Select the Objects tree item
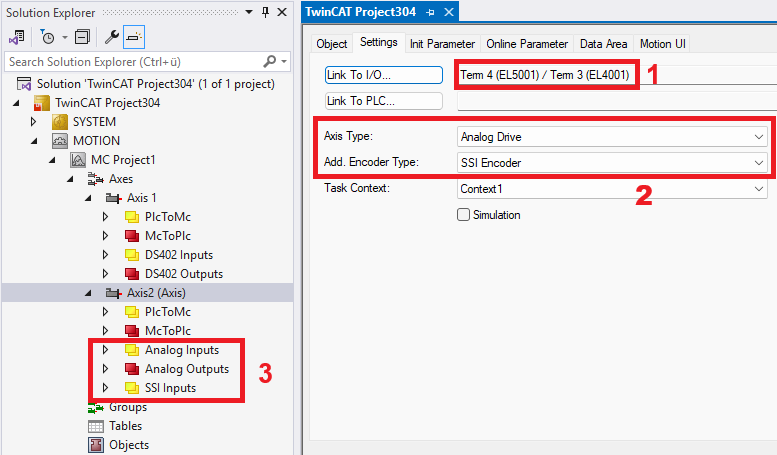 (129, 445)
